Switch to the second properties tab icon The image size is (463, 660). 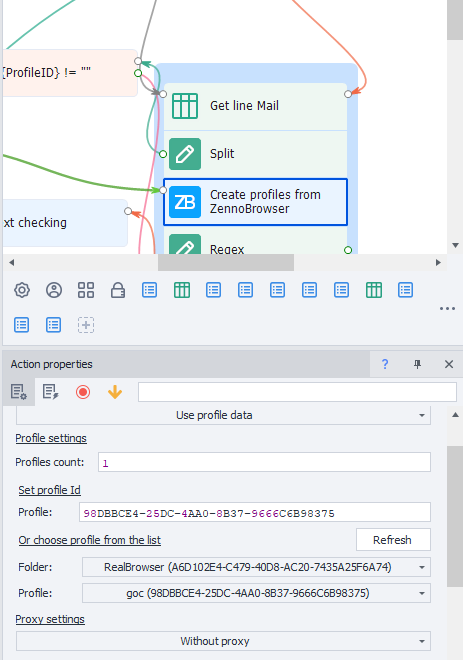click(x=51, y=392)
